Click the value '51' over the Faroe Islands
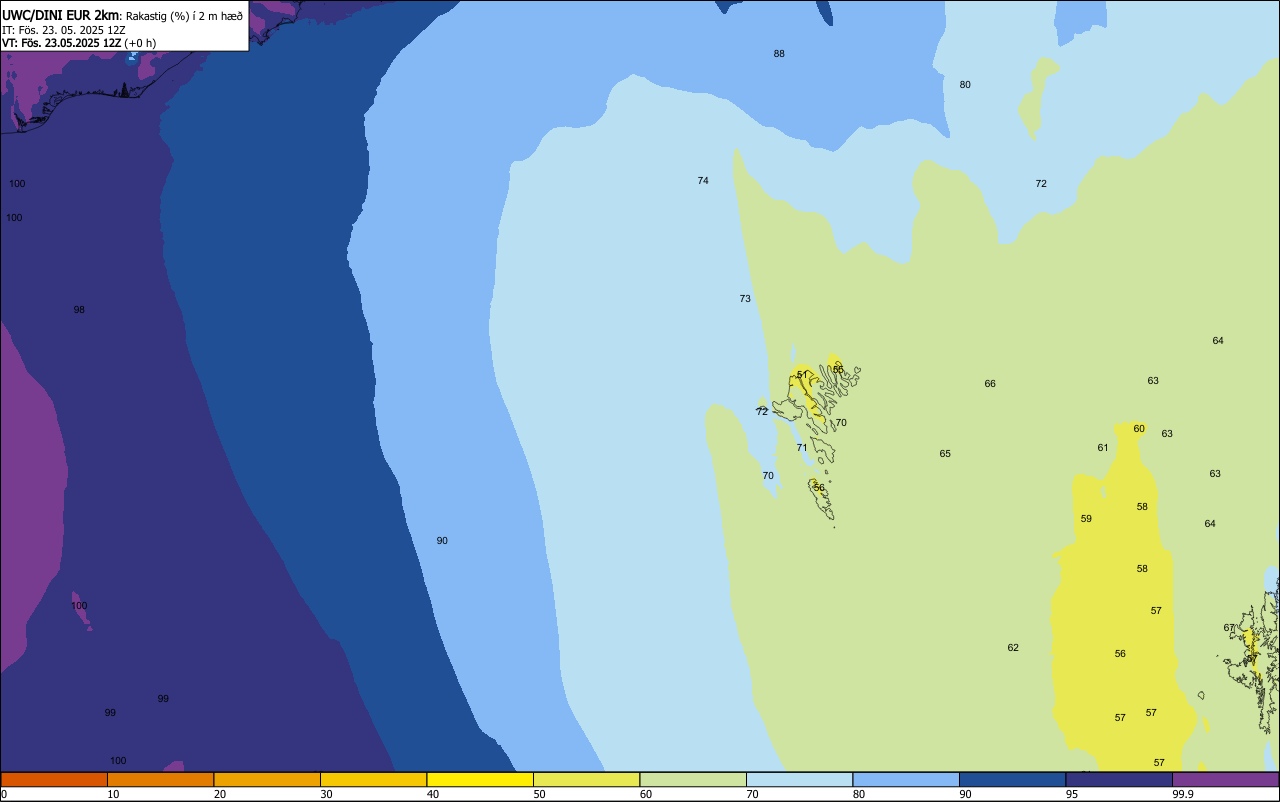1280x802 pixels. [802, 375]
